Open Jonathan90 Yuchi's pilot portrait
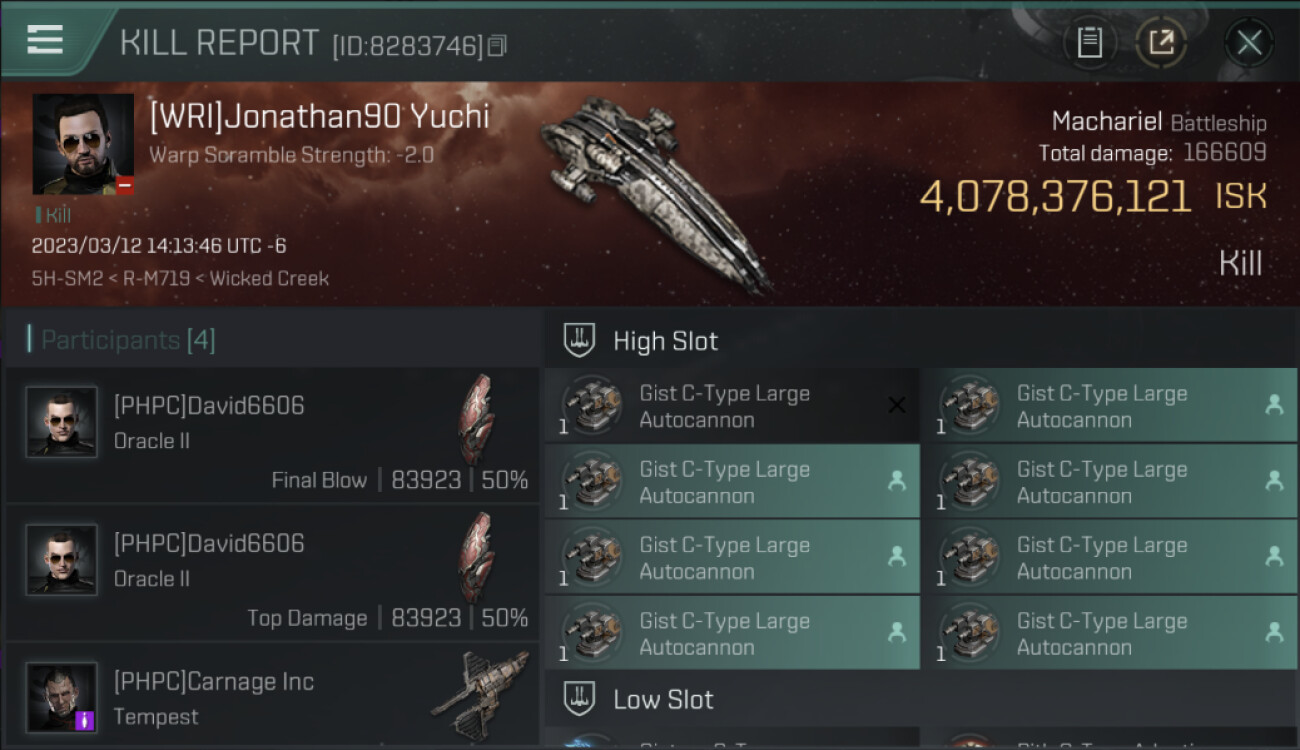1300x750 pixels. point(83,144)
